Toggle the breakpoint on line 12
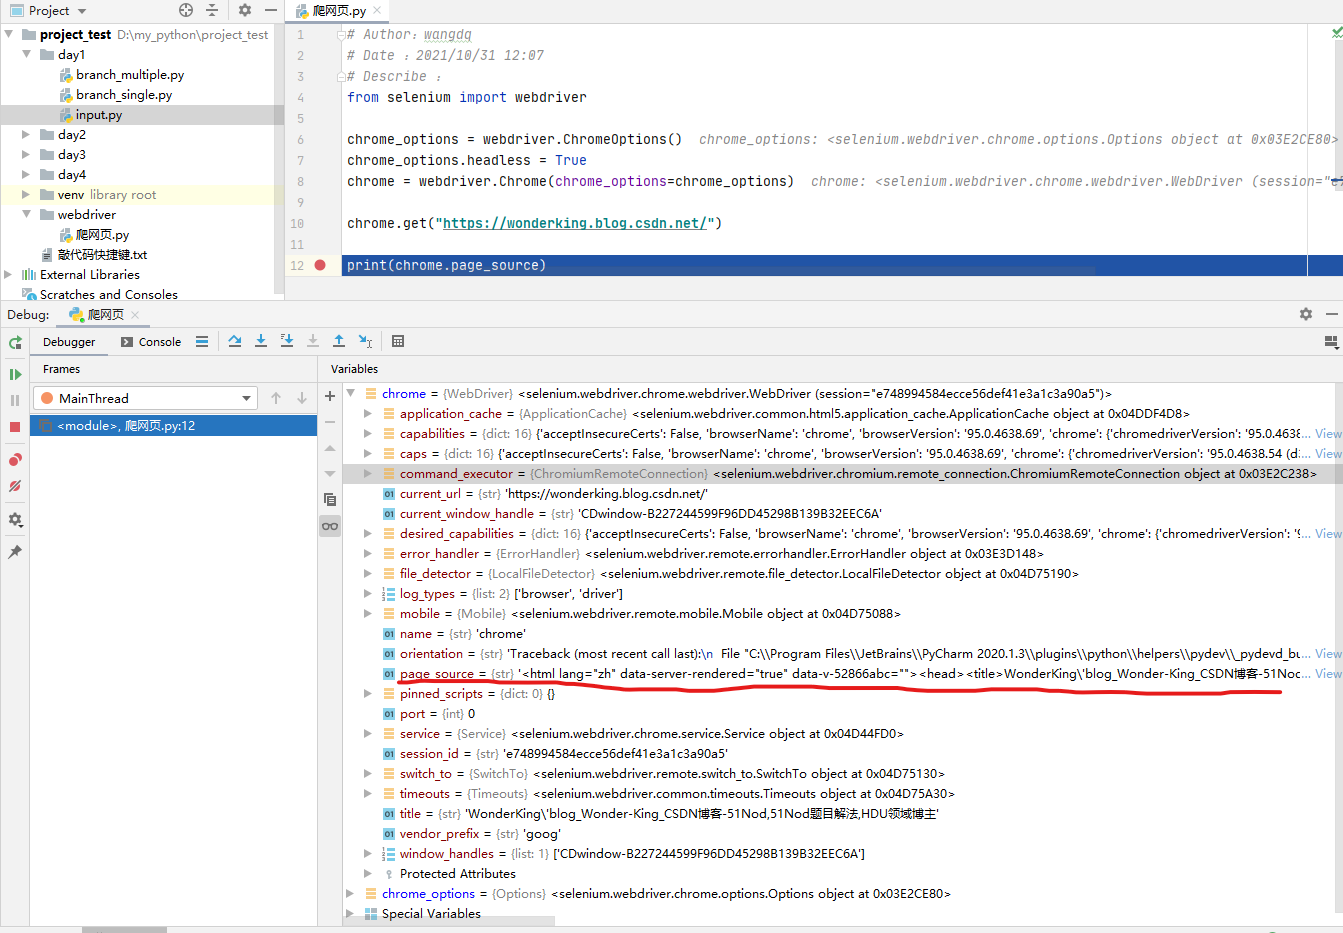This screenshot has width=1343, height=933. click(x=318, y=265)
